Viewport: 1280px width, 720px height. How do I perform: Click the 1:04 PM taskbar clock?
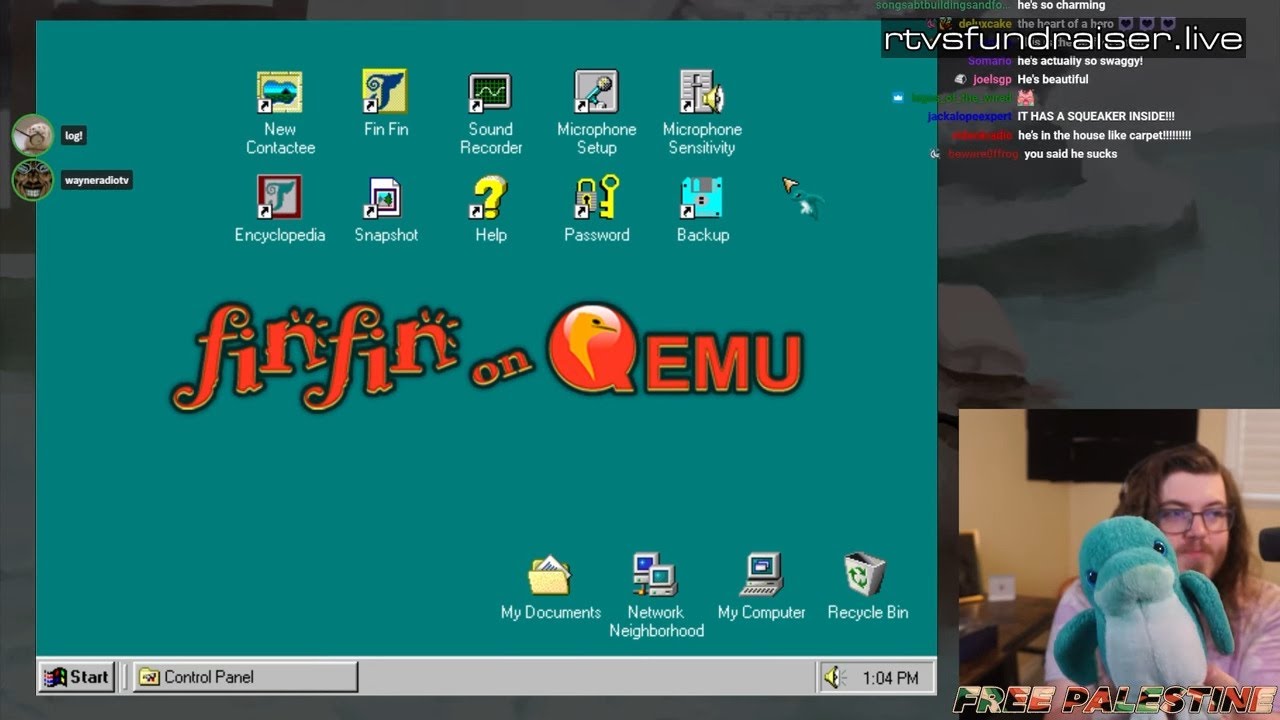point(890,678)
